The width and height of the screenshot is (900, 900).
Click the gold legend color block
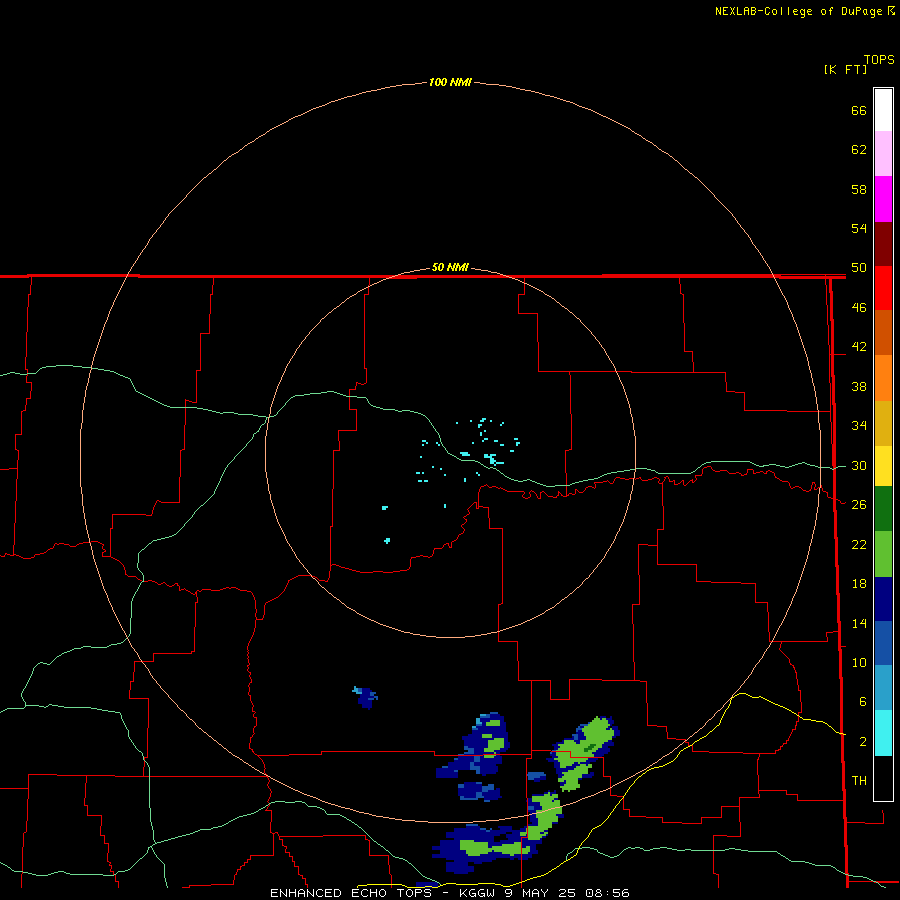[883, 423]
